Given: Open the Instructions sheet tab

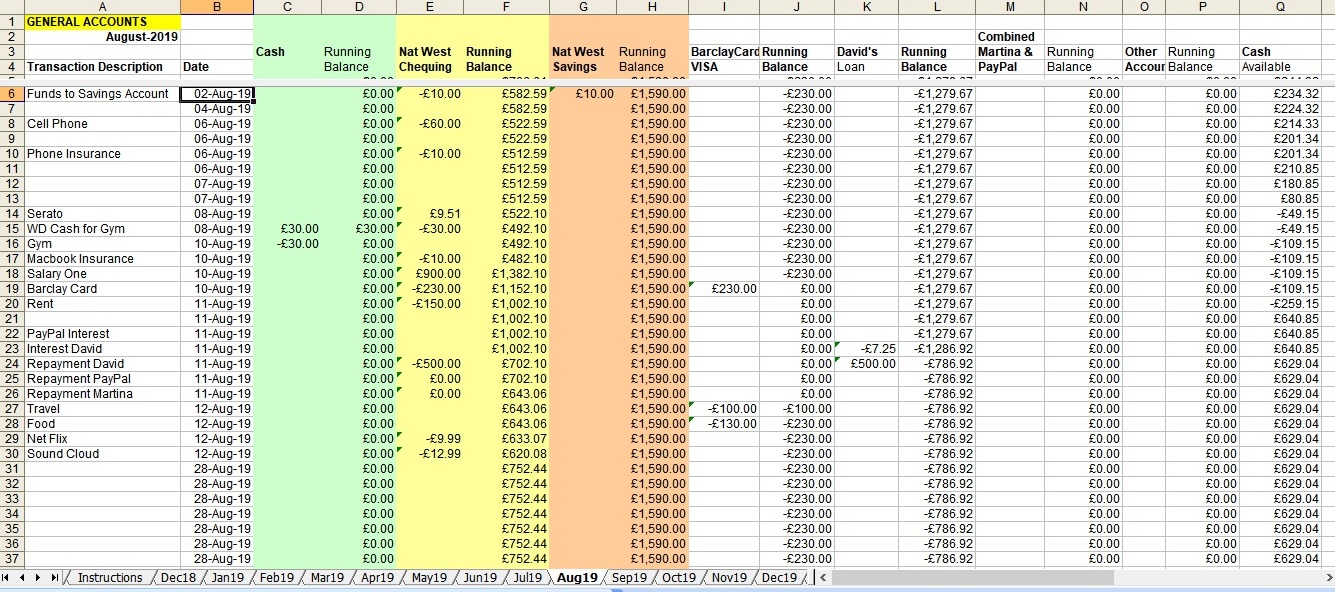Looking at the screenshot, I should point(110,578).
